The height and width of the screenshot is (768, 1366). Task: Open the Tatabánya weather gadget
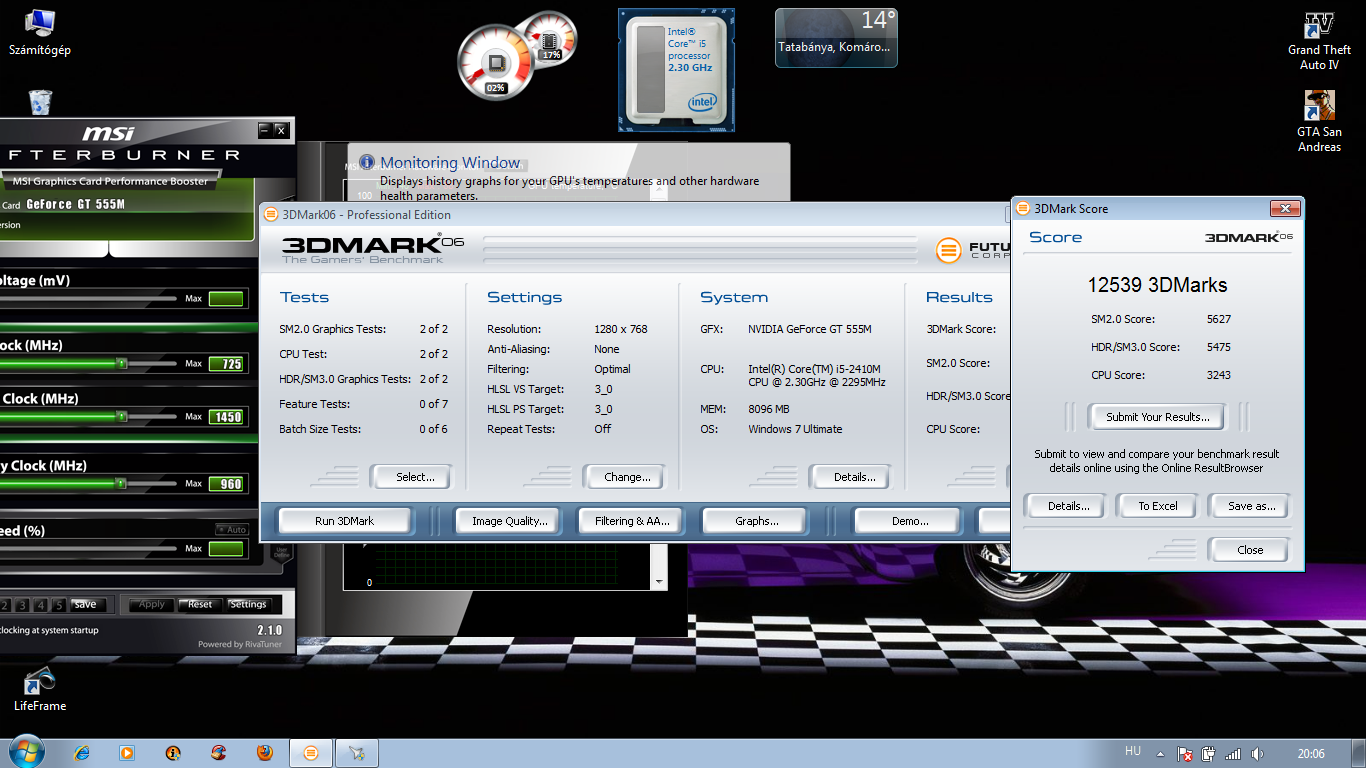coord(836,38)
